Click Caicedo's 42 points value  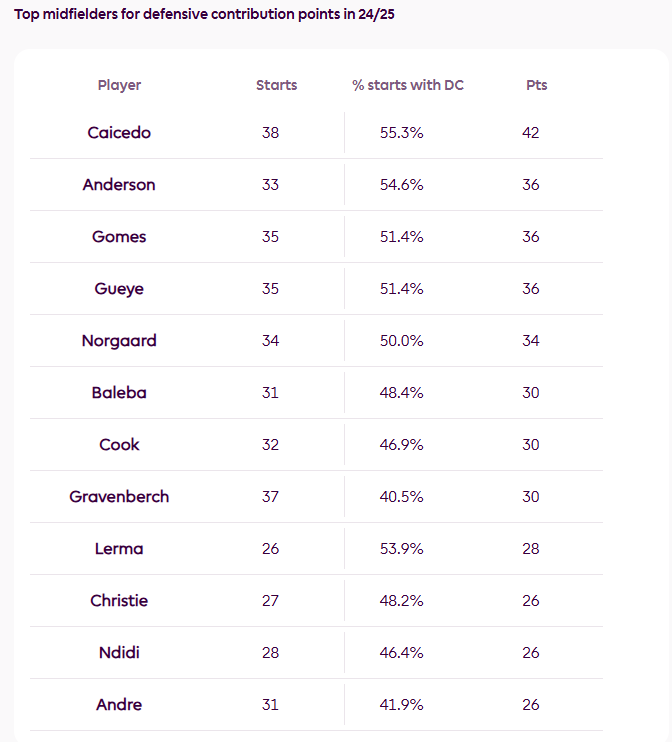coord(531,132)
